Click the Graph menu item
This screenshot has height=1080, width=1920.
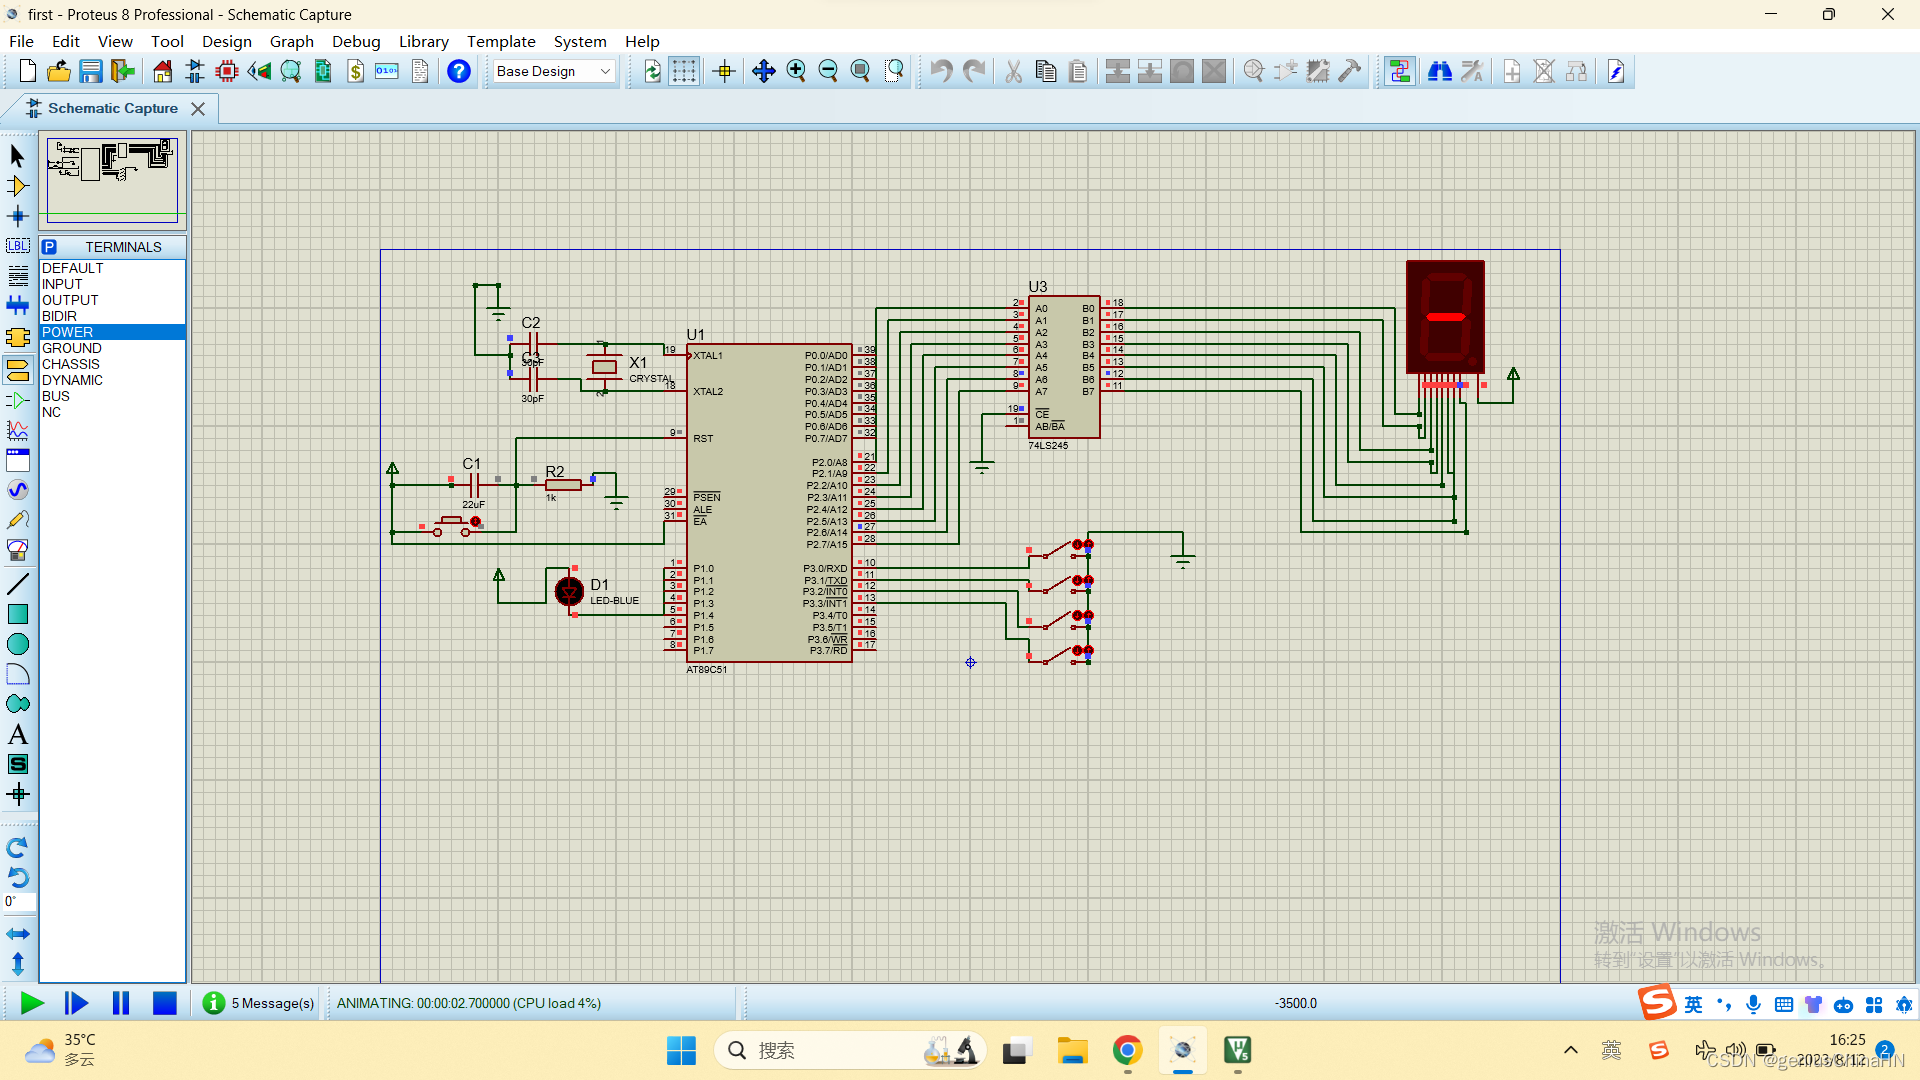click(x=290, y=41)
